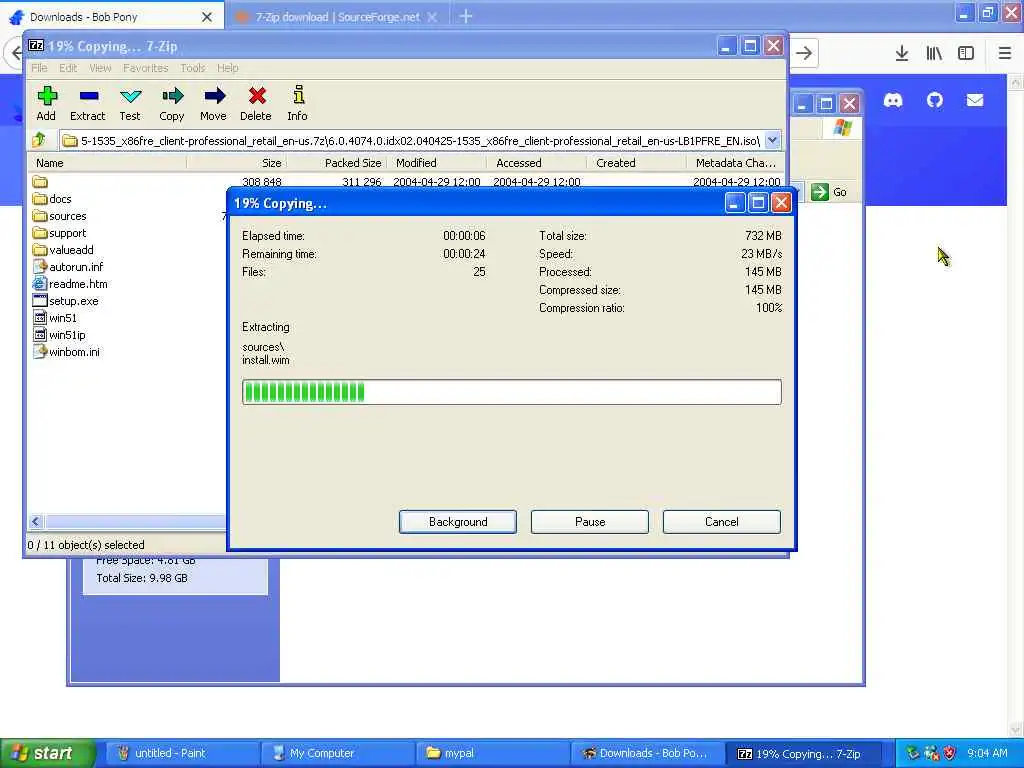Switch to My Computer in taskbar
The height and width of the screenshot is (768, 1024).
(x=336, y=753)
